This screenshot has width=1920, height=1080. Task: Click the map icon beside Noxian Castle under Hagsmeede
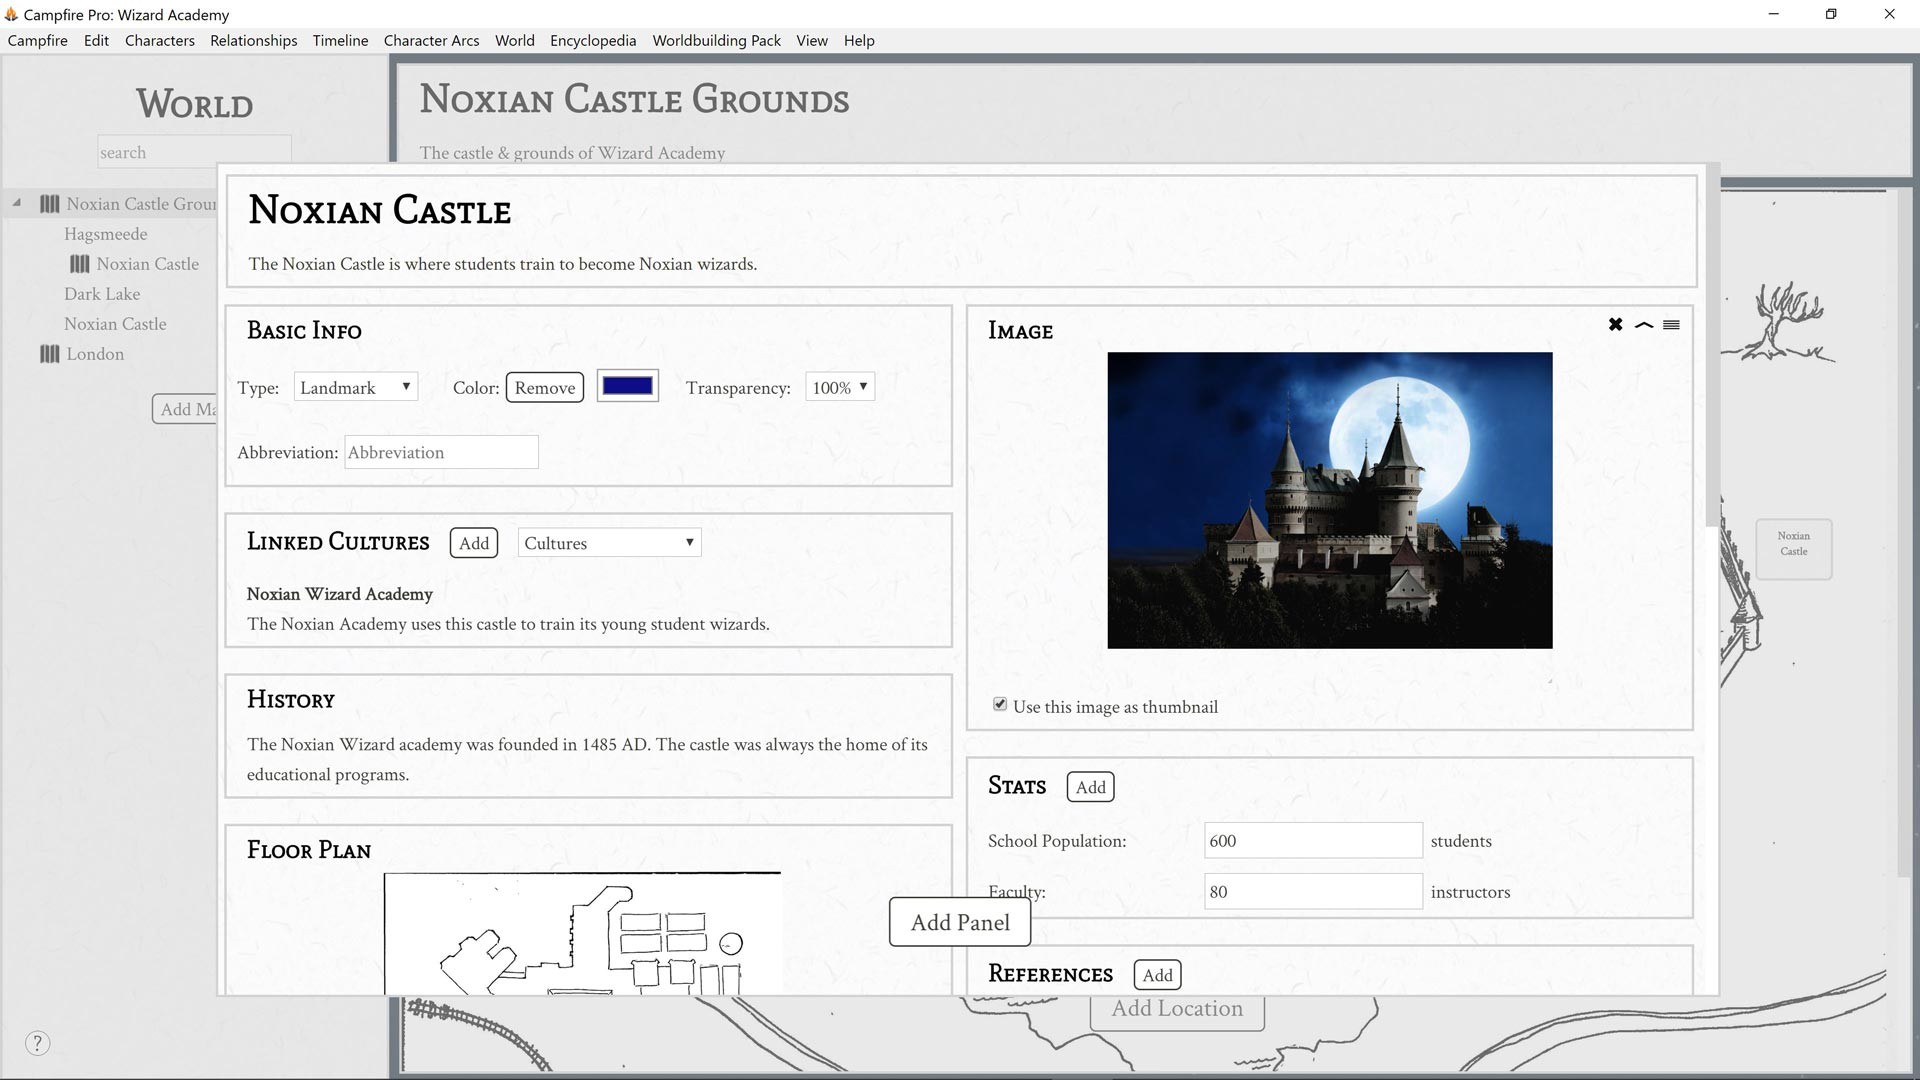pyautogui.click(x=81, y=263)
